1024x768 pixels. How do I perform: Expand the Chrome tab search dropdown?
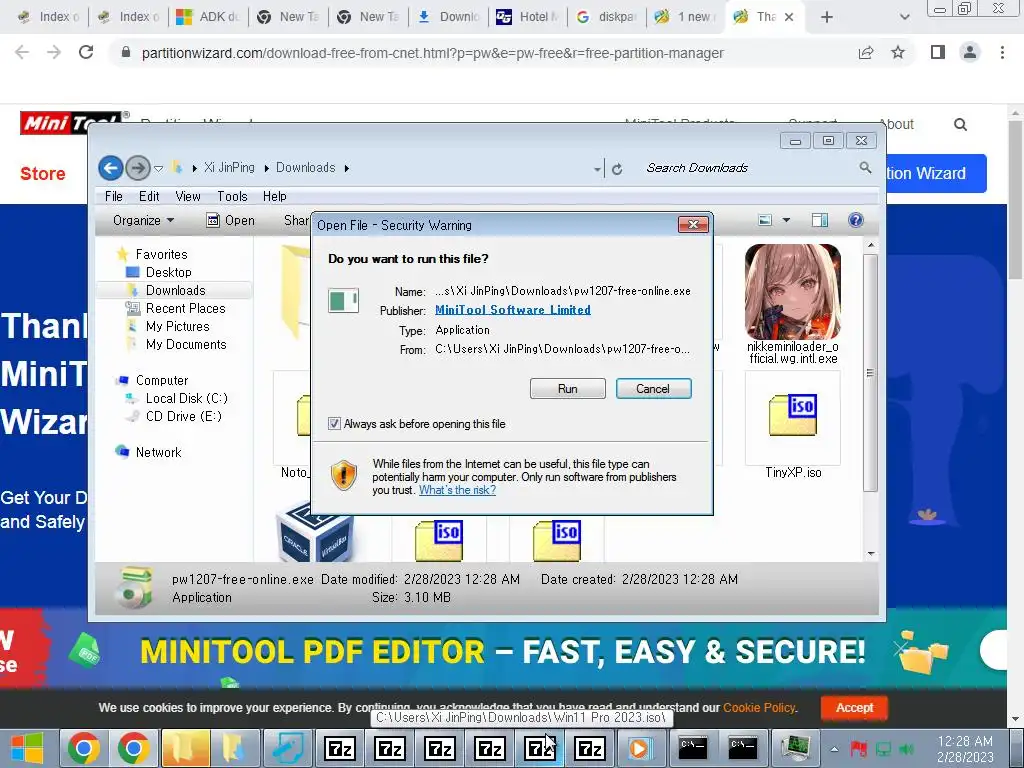click(904, 17)
